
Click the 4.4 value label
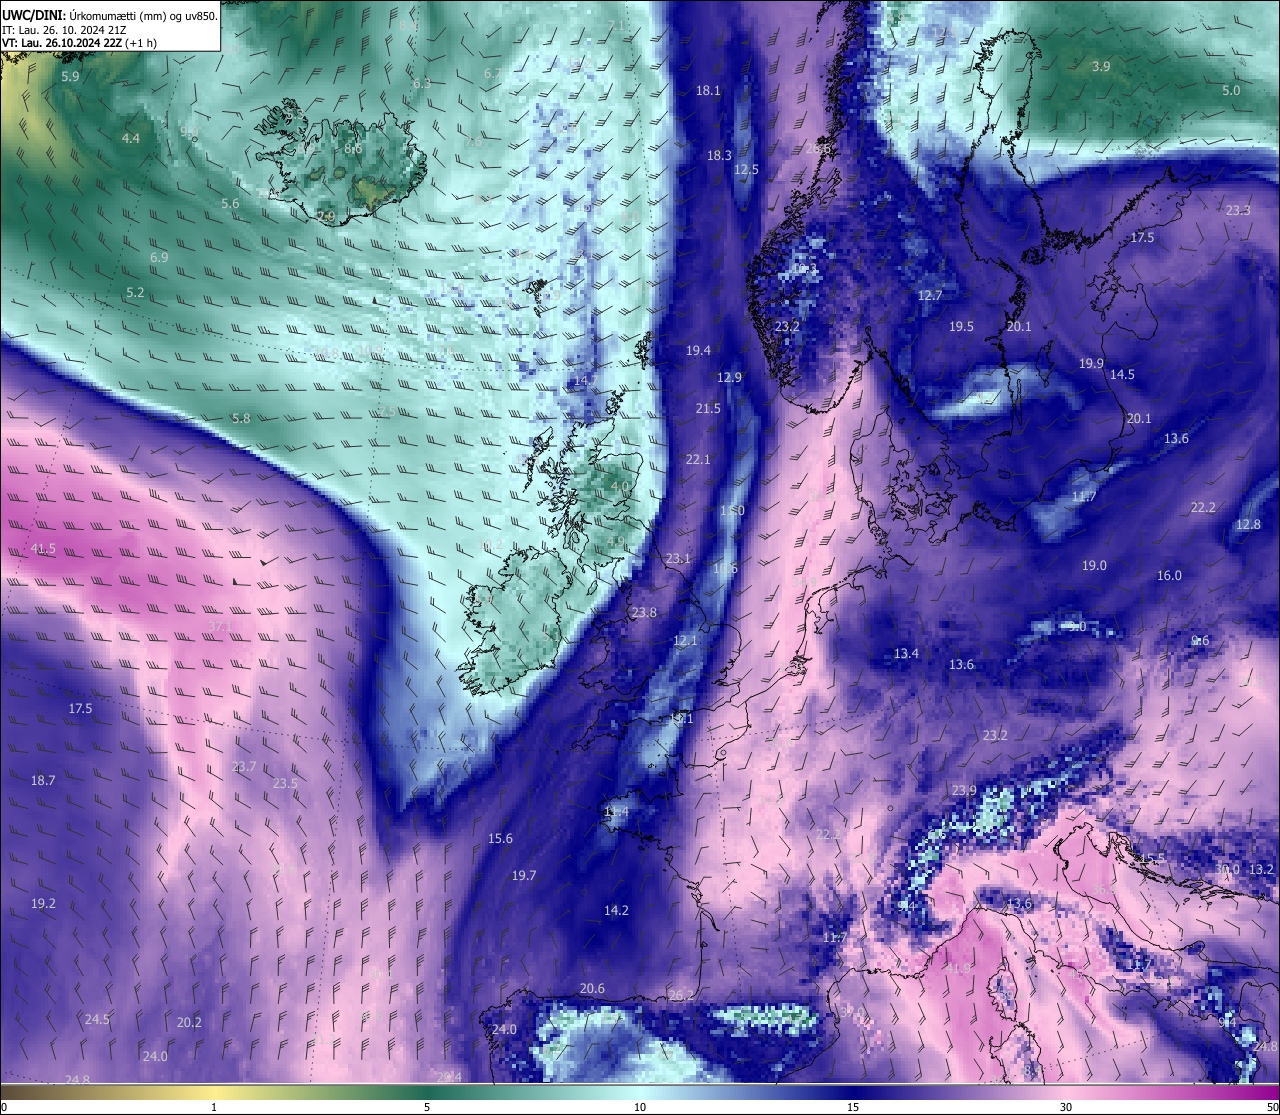(x=131, y=138)
